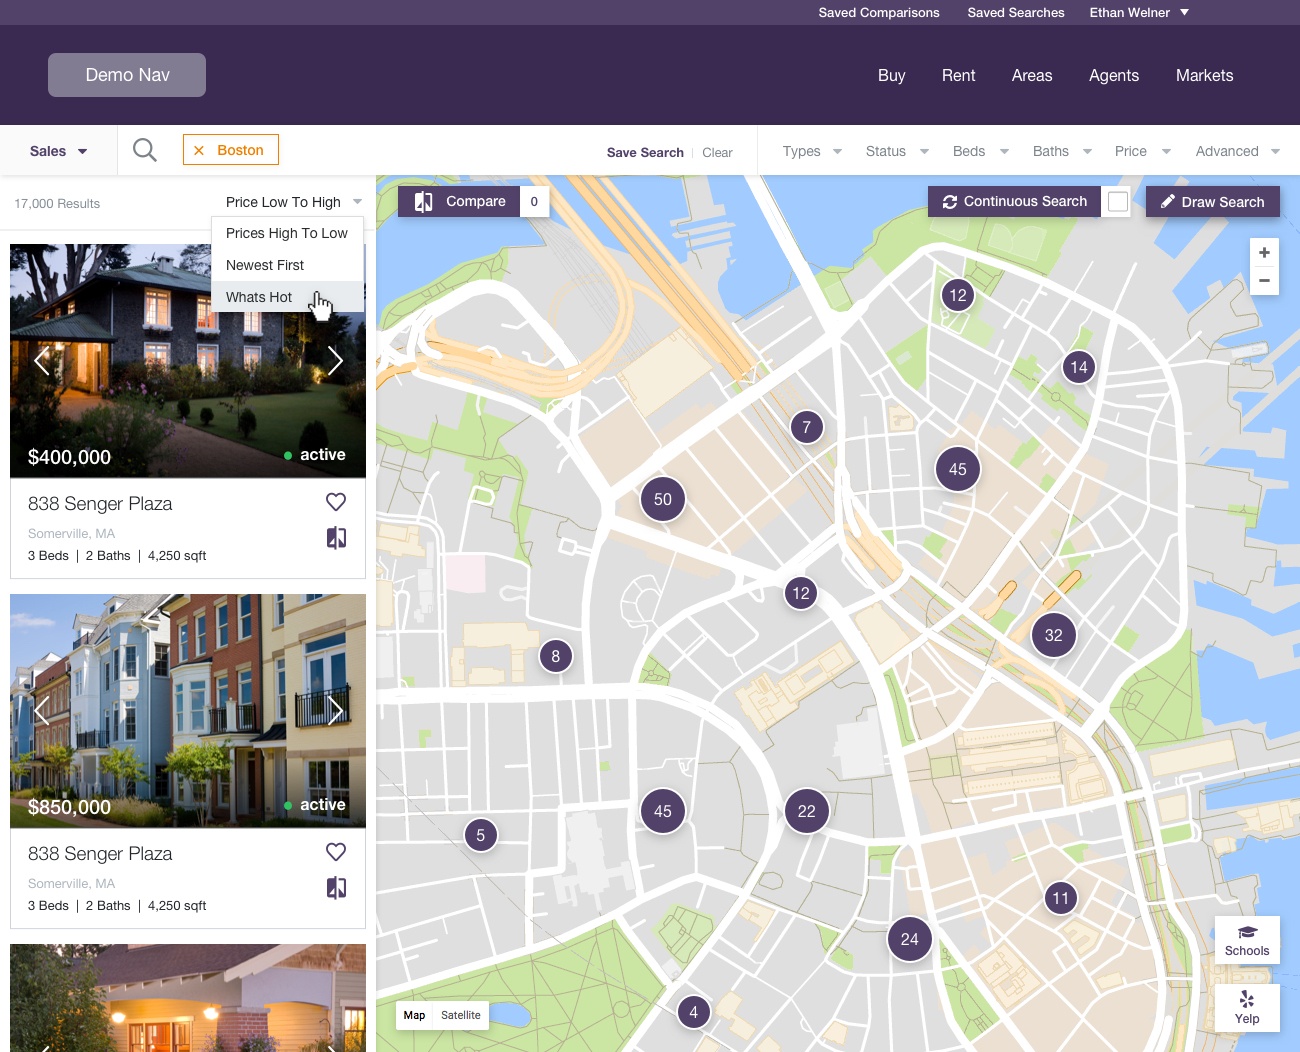
Task: Click the 17,000 Results count
Action: click(57, 203)
